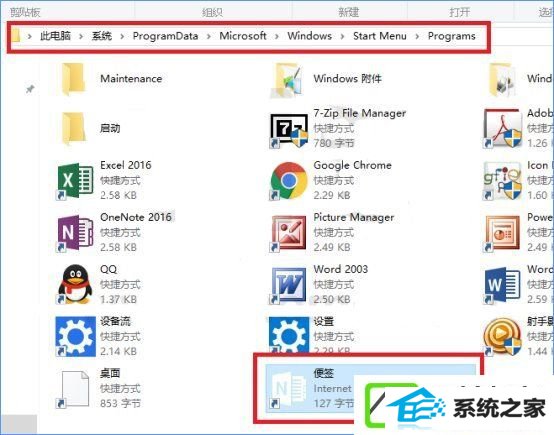Open the 启动 folder
This screenshot has width=554, height=435.
73,129
